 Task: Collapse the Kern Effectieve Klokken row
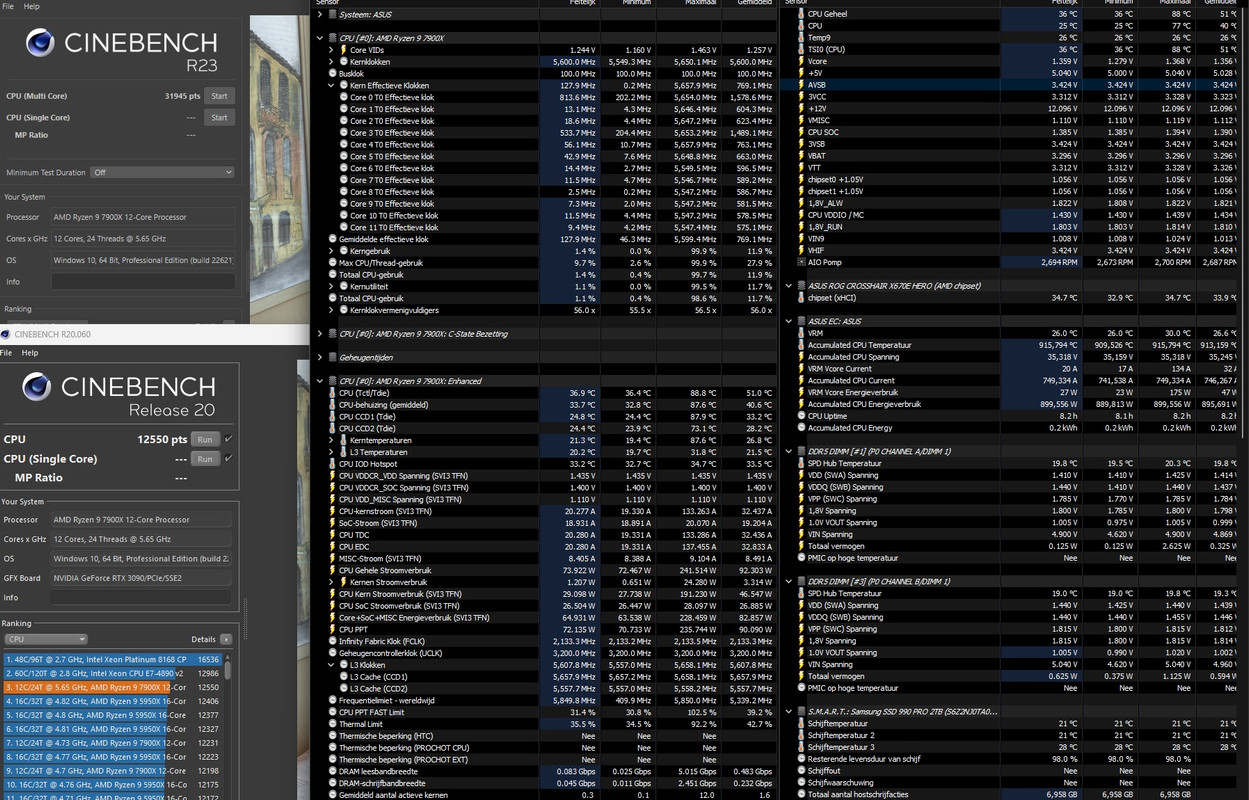(331, 85)
